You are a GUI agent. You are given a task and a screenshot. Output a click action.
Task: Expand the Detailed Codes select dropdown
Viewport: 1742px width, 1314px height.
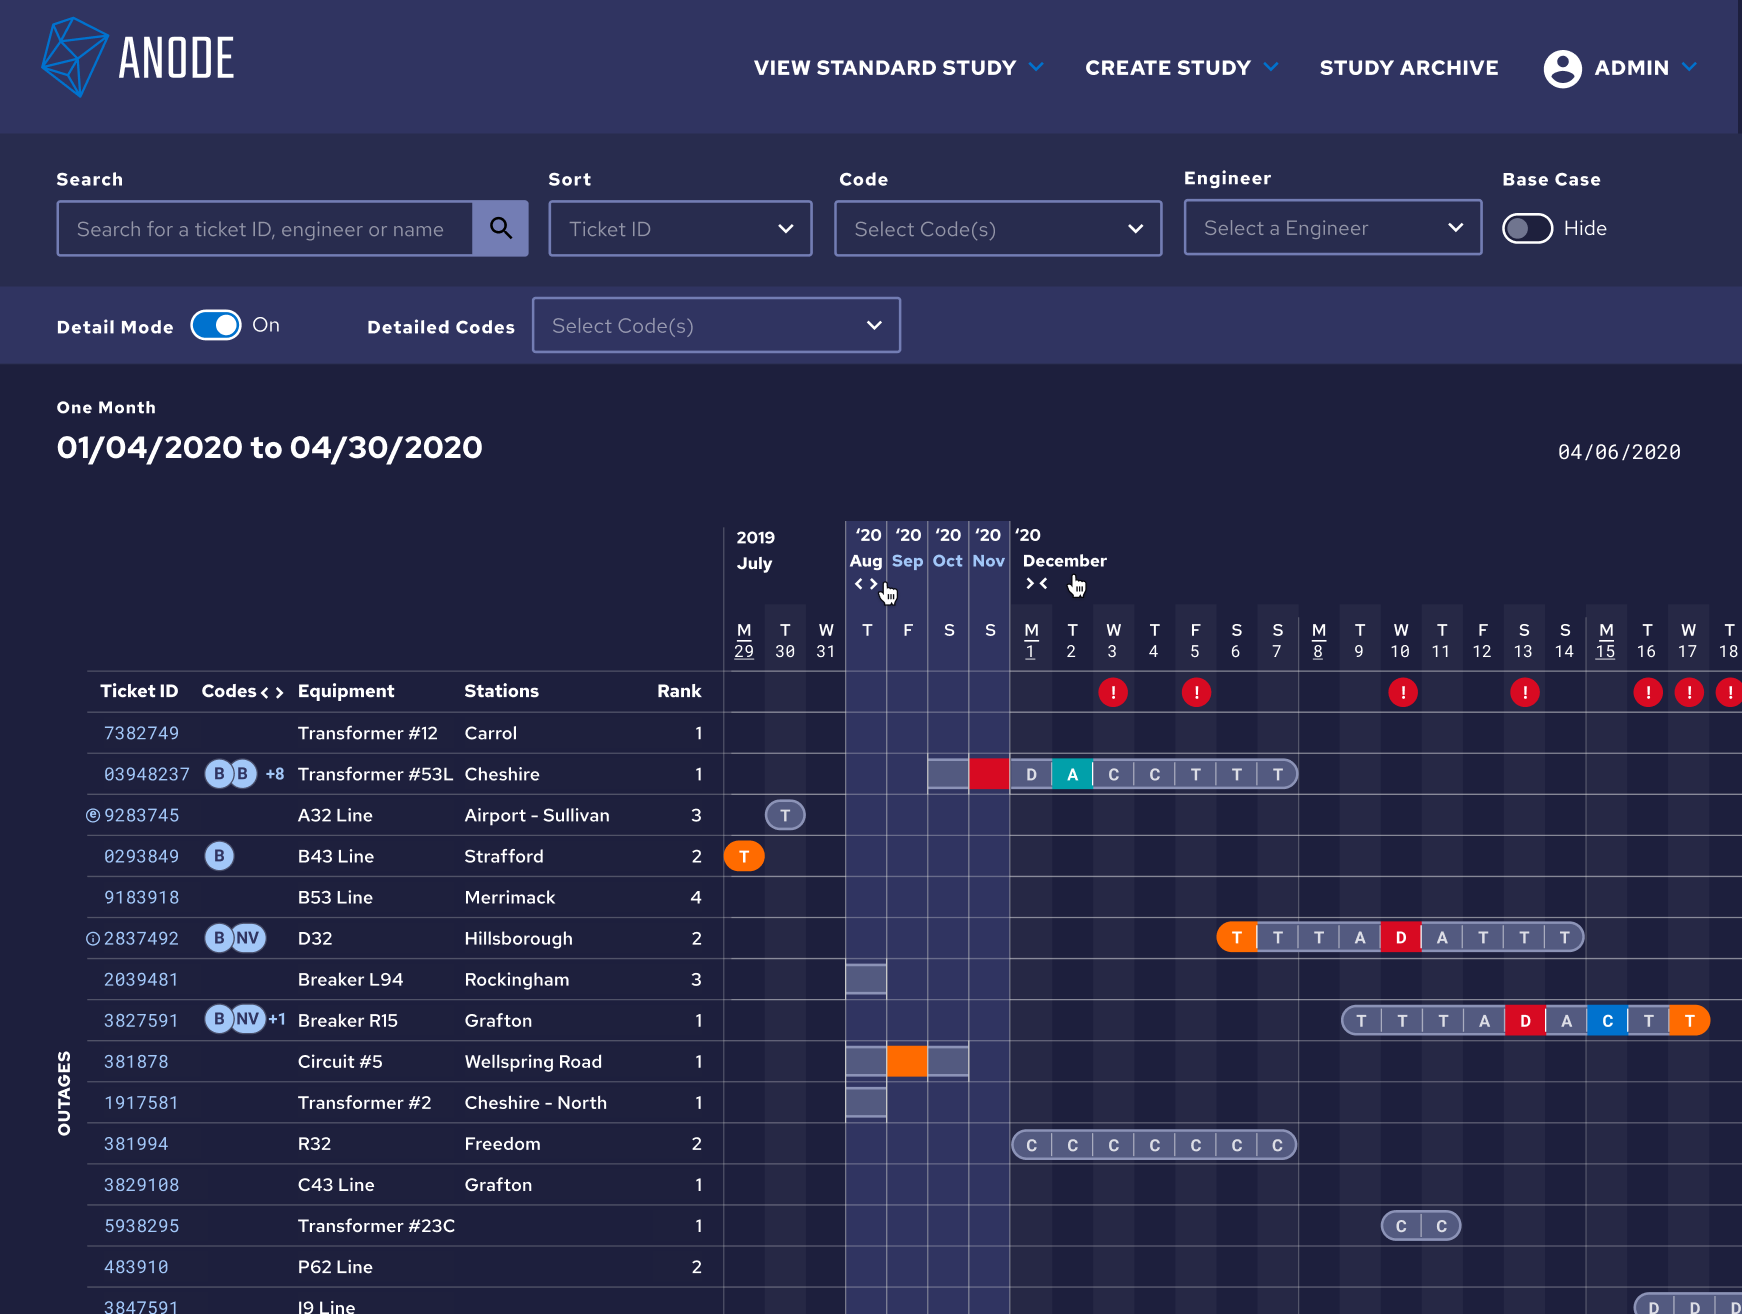pyautogui.click(x=716, y=325)
